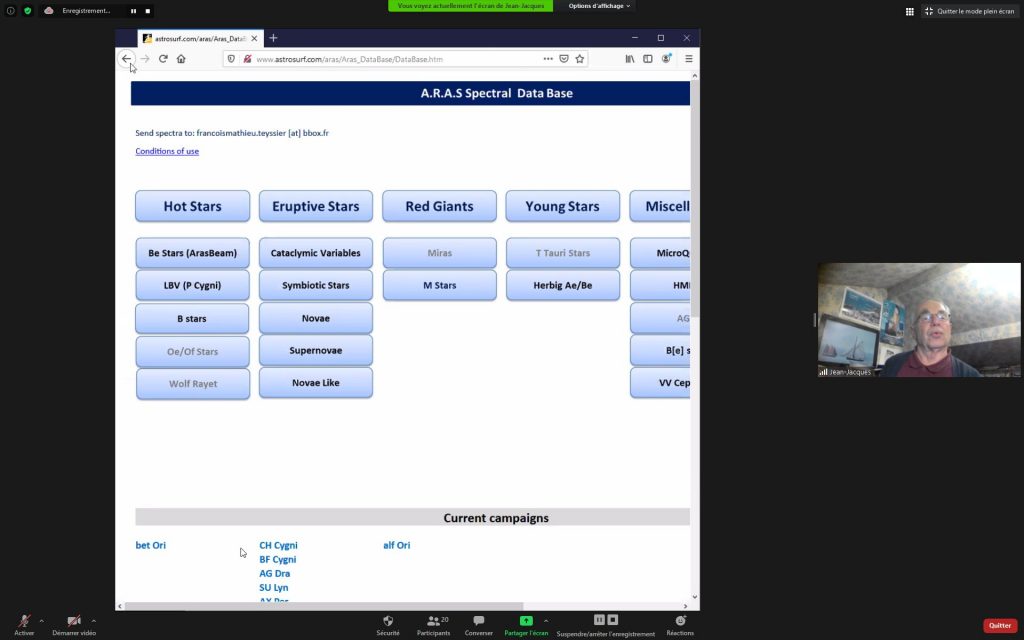Click the Hot Stars category button
The height and width of the screenshot is (640, 1024).
[193, 206]
